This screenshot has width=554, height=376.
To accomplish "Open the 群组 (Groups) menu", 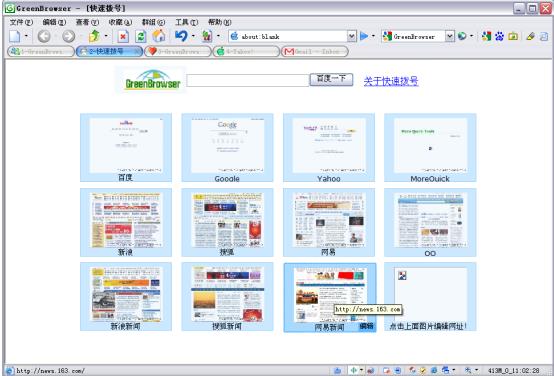I will tap(153, 22).
